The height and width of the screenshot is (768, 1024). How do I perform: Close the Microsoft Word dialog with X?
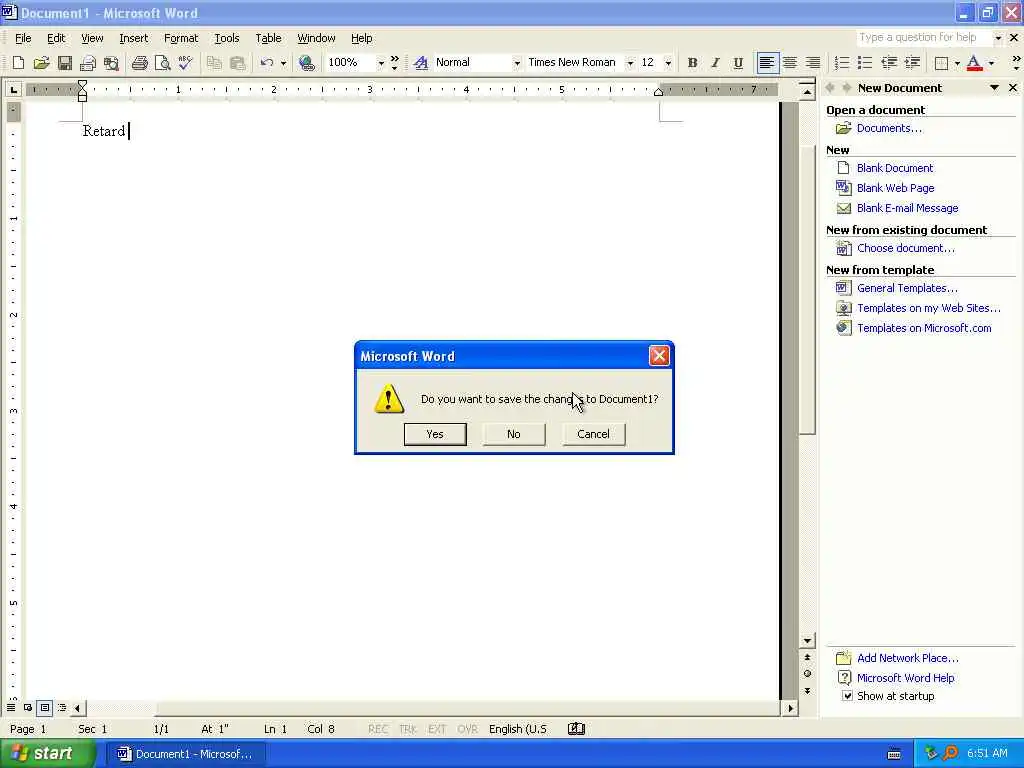pos(659,356)
